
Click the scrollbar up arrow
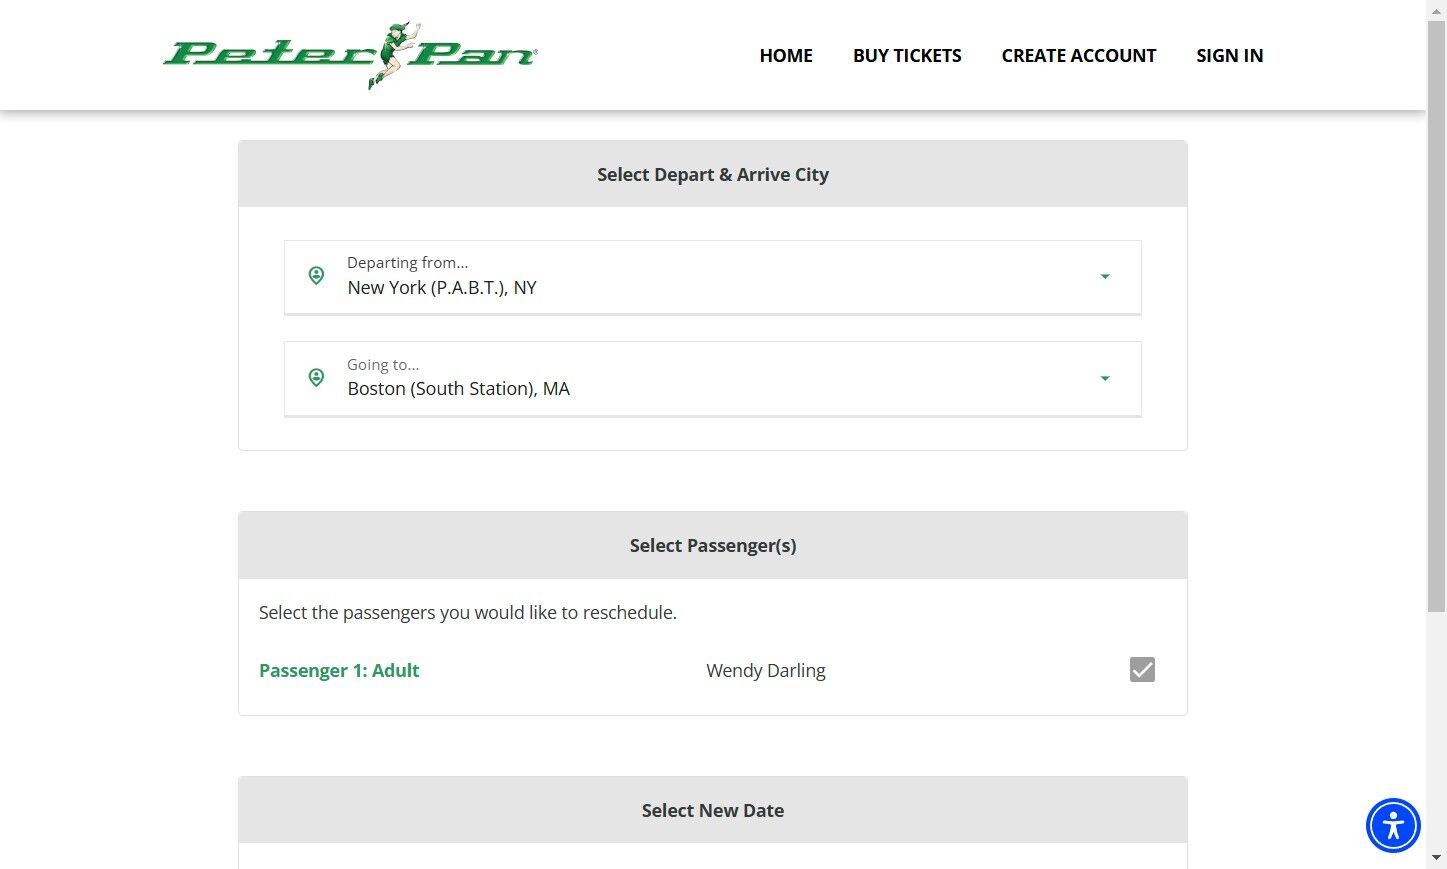click(1436, 8)
